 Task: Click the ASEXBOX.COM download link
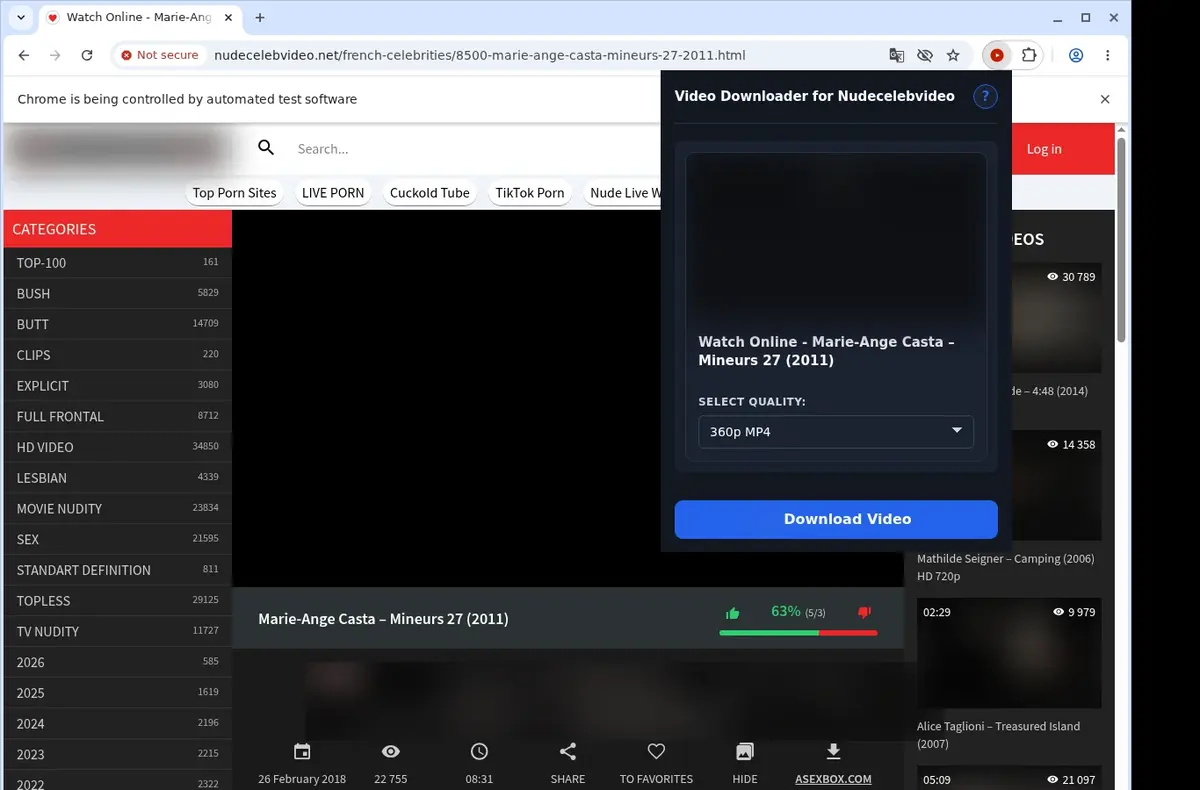click(833, 779)
